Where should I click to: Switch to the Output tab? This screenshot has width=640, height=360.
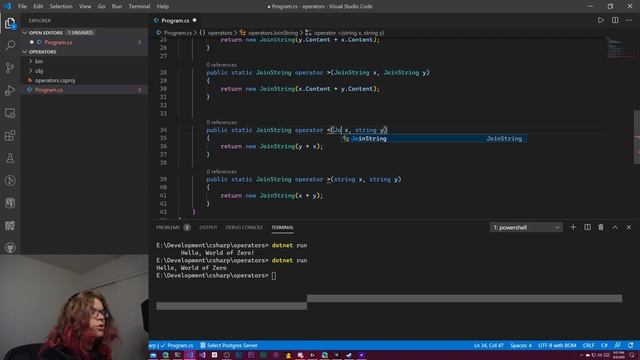(208, 227)
